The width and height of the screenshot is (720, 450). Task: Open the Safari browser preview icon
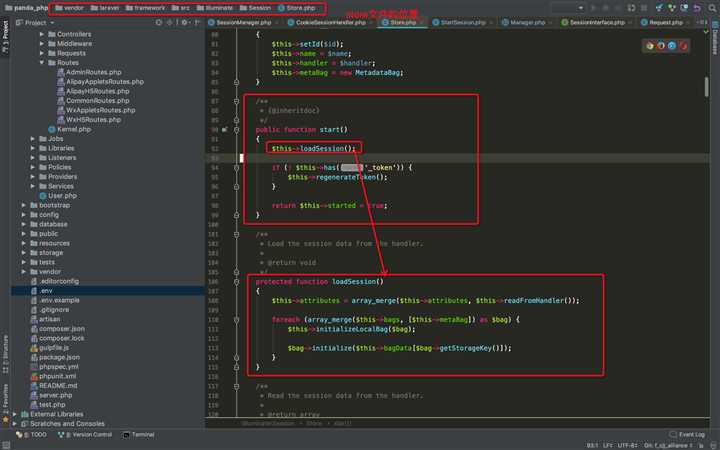pyautogui.click(x=672, y=45)
